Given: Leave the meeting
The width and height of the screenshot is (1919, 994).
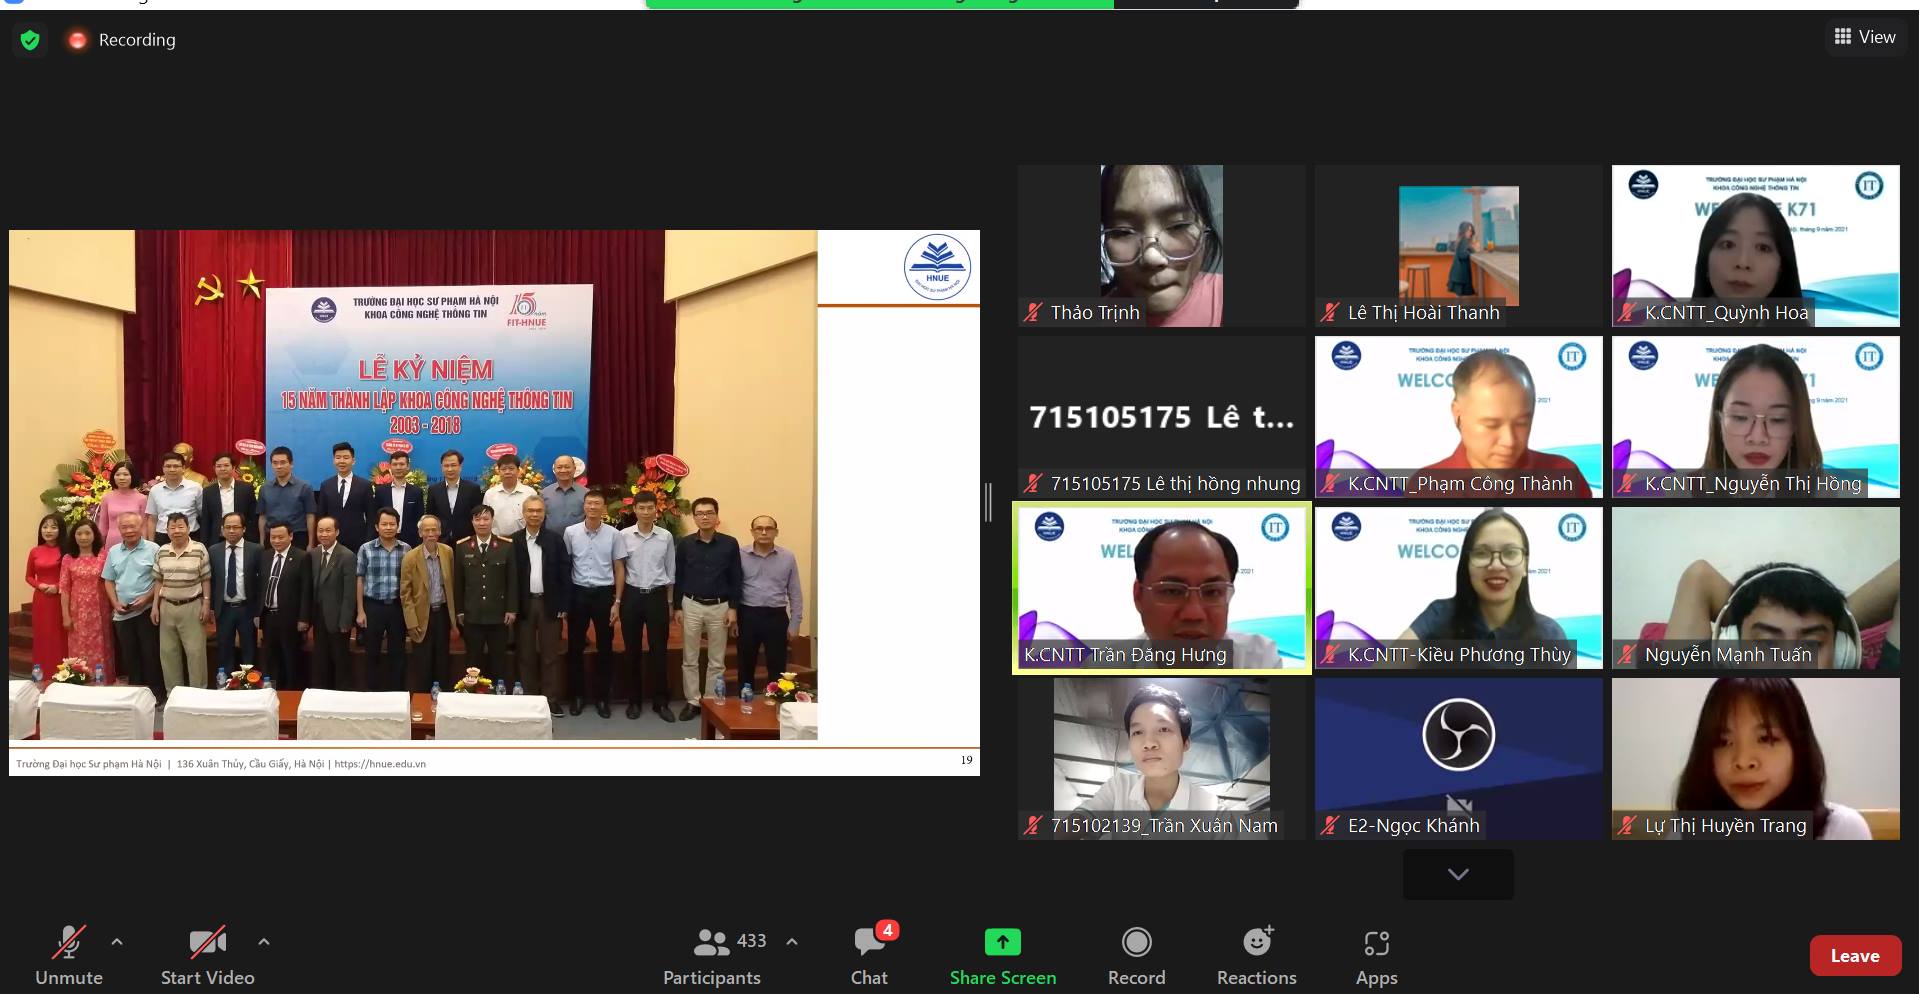Looking at the screenshot, I should [x=1855, y=956].
